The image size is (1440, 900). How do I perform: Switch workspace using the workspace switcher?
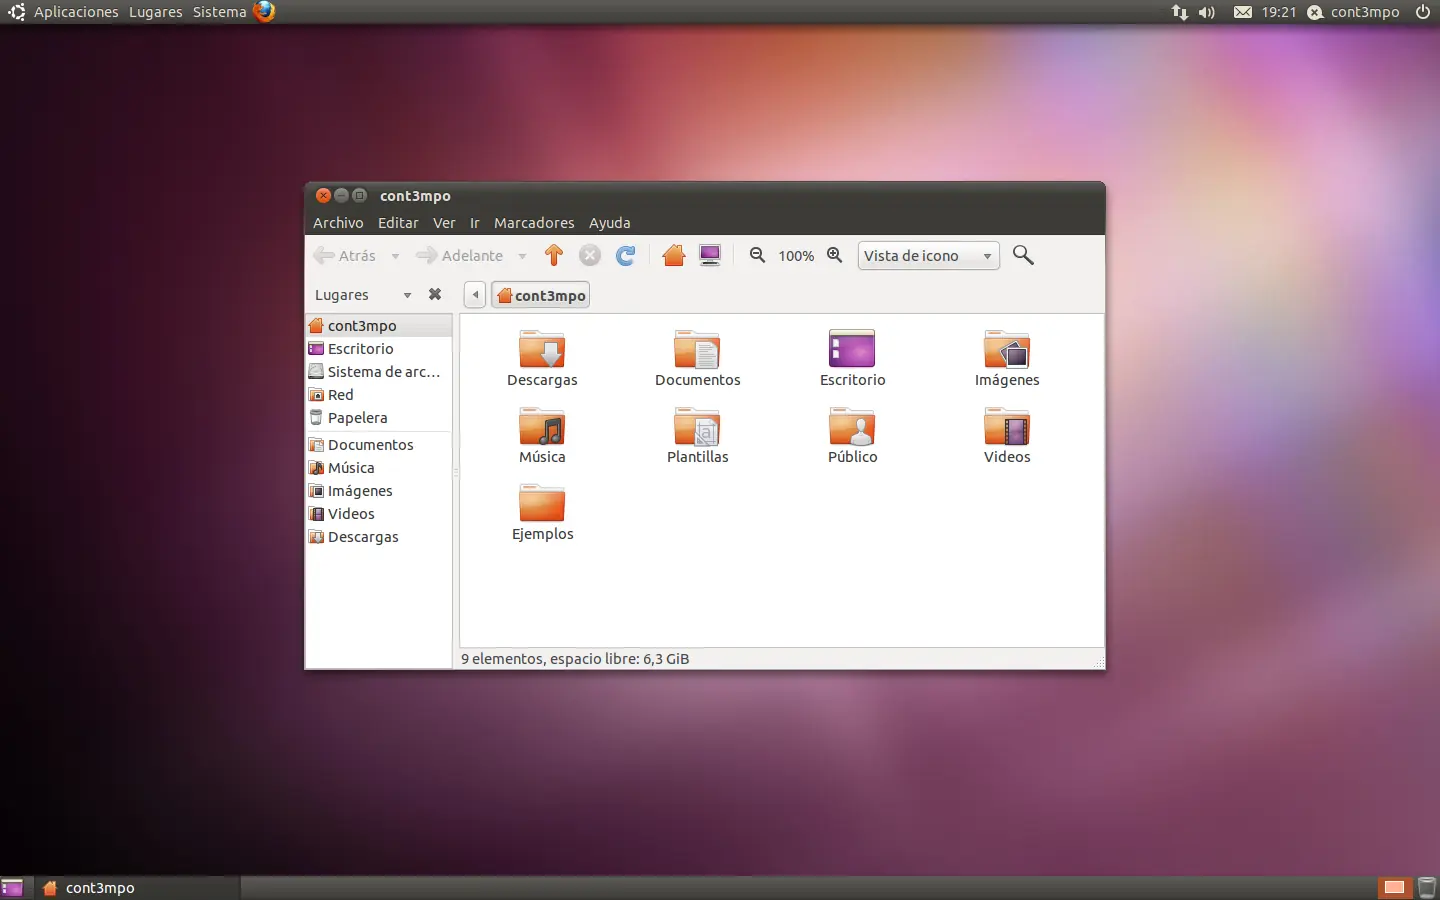(1394, 888)
